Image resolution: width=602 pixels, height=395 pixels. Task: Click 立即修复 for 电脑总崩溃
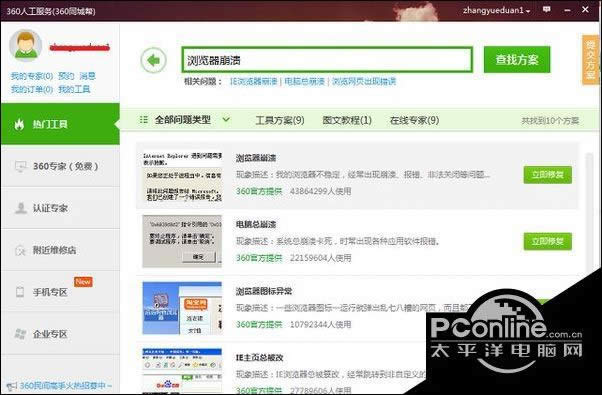click(547, 241)
